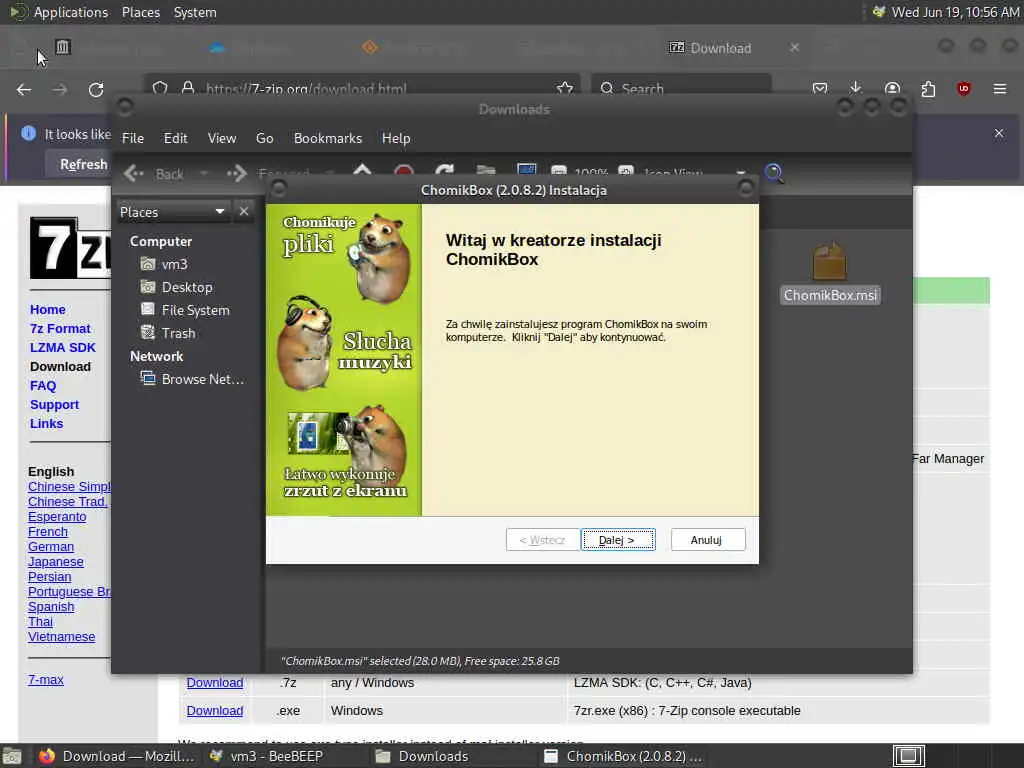Image resolution: width=1024 pixels, height=768 pixels.
Task: Open Back history dropdown arrow in file manager
Action: (203, 174)
